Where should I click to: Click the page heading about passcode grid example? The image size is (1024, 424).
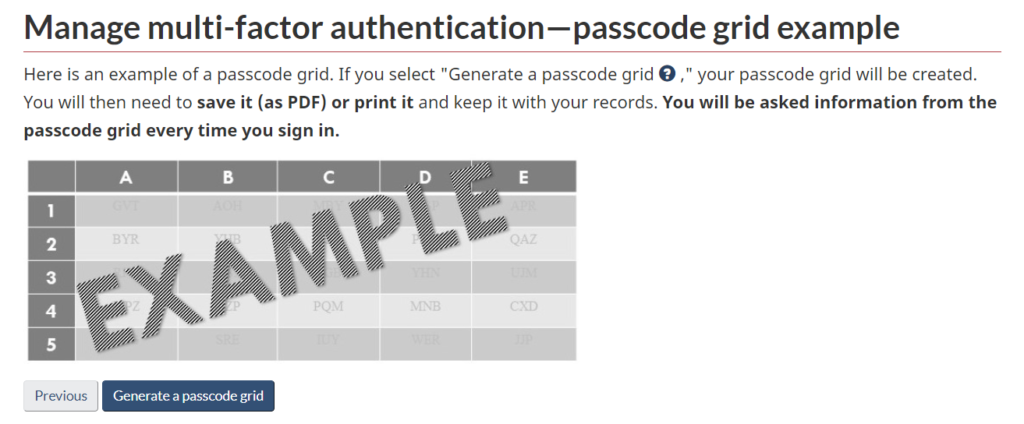pyautogui.click(x=461, y=27)
